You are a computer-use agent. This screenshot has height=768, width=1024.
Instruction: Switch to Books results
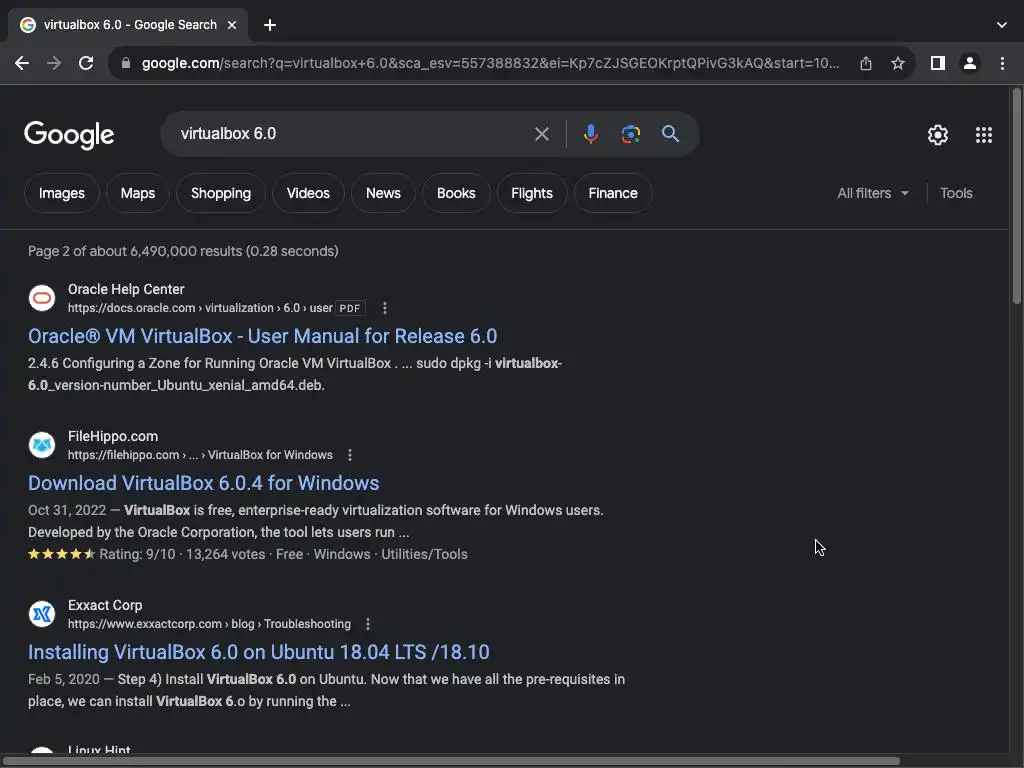point(456,193)
